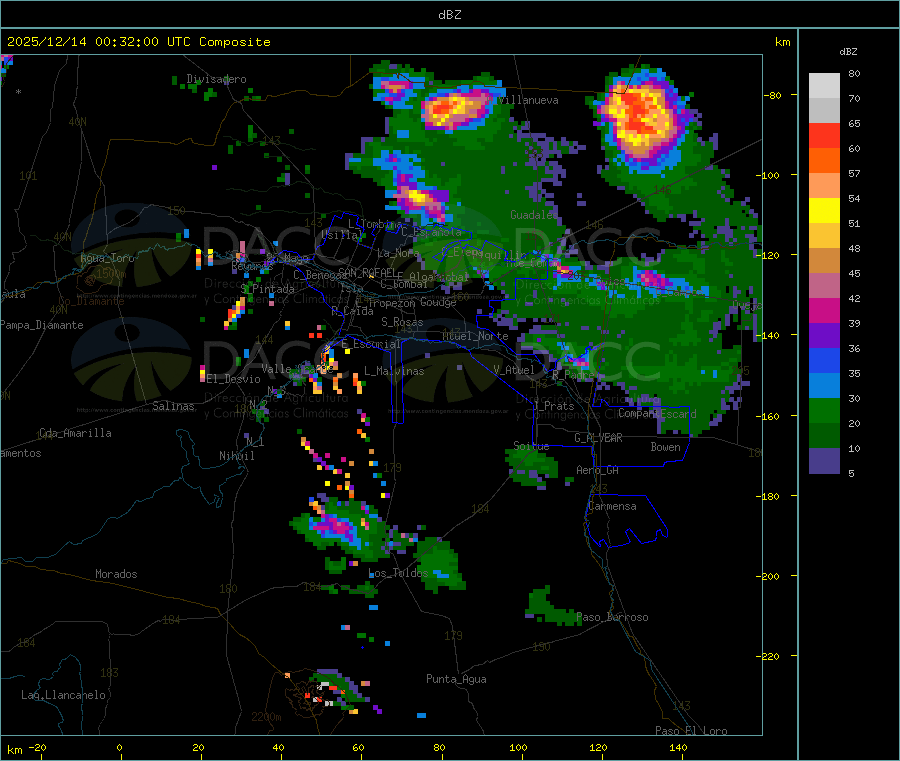This screenshot has width=900, height=761.
Task: Click the yellow 51-54 dBZ legend swatch
Action: click(824, 211)
